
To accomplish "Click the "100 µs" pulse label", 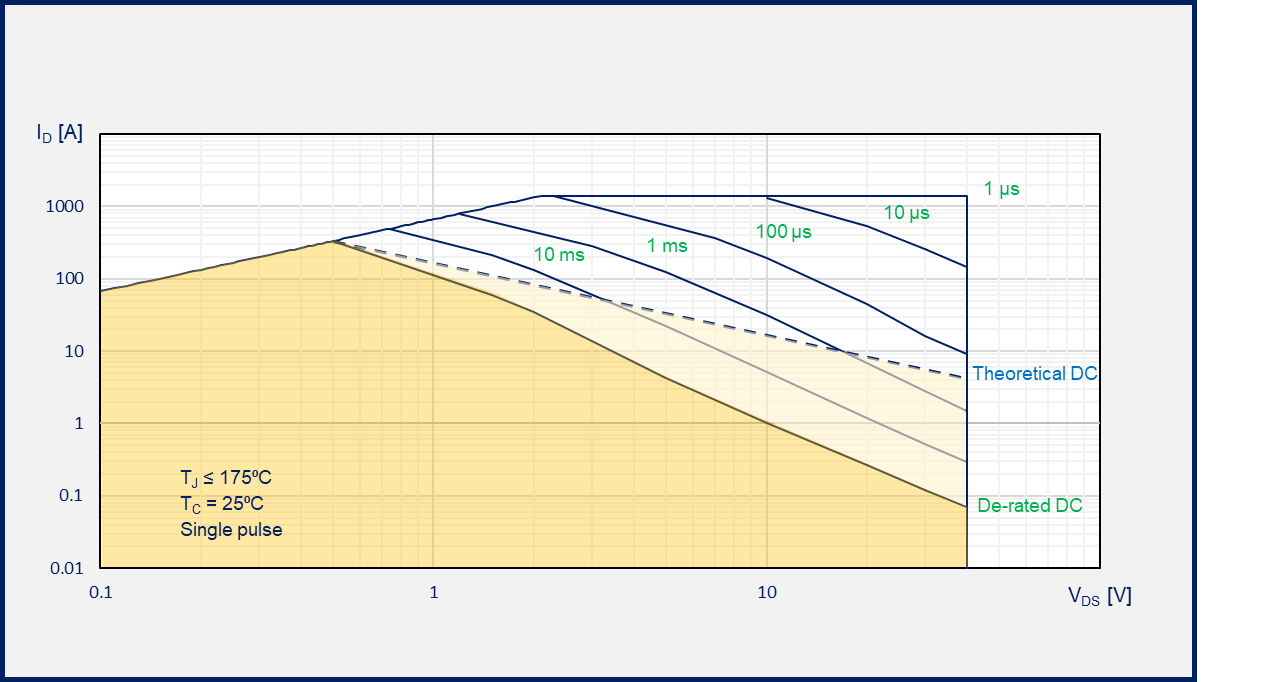I will point(783,232).
